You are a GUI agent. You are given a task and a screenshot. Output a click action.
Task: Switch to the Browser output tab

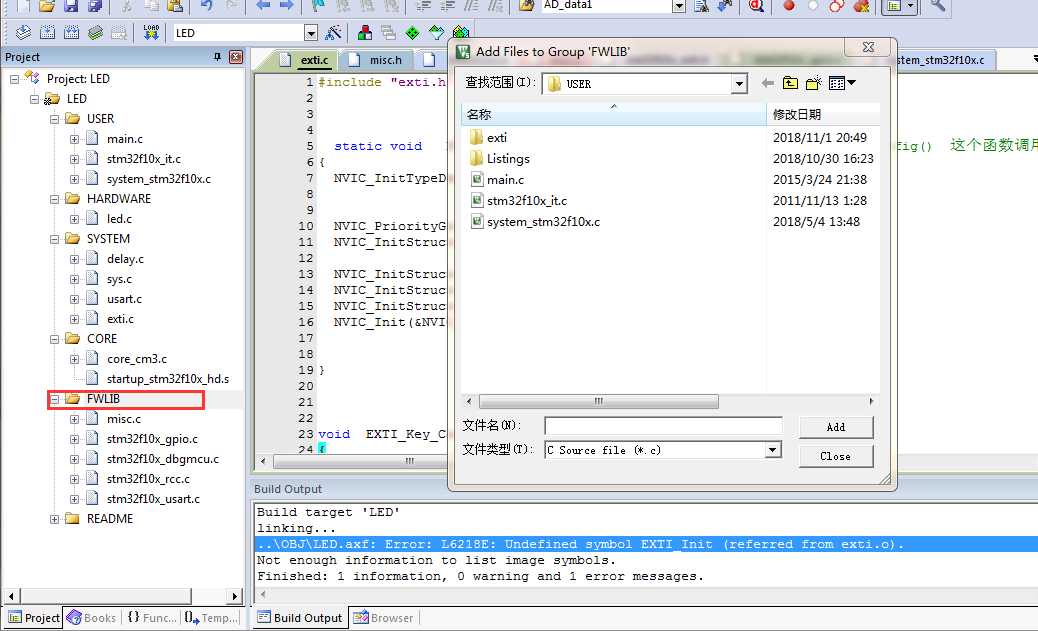[383, 617]
